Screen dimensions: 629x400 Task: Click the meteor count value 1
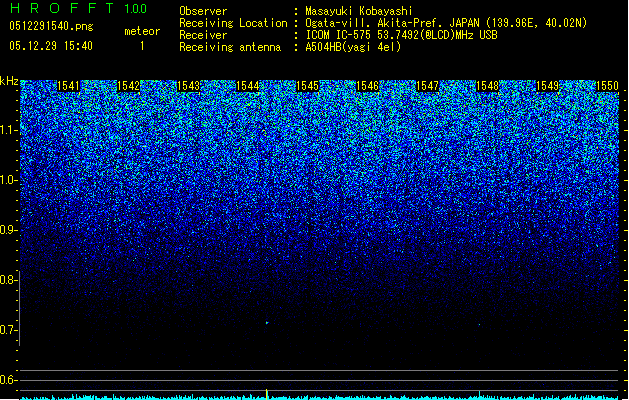coord(142,46)
